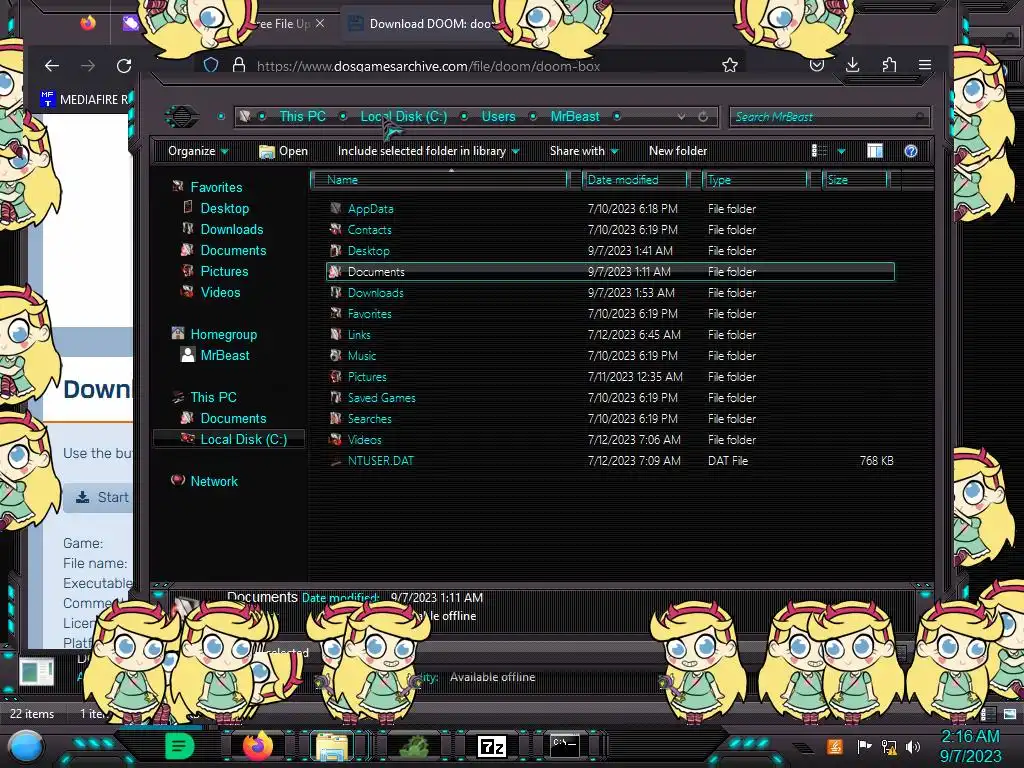
Task: Open Downloads under Favorites
Action: (x=232, y=229)
